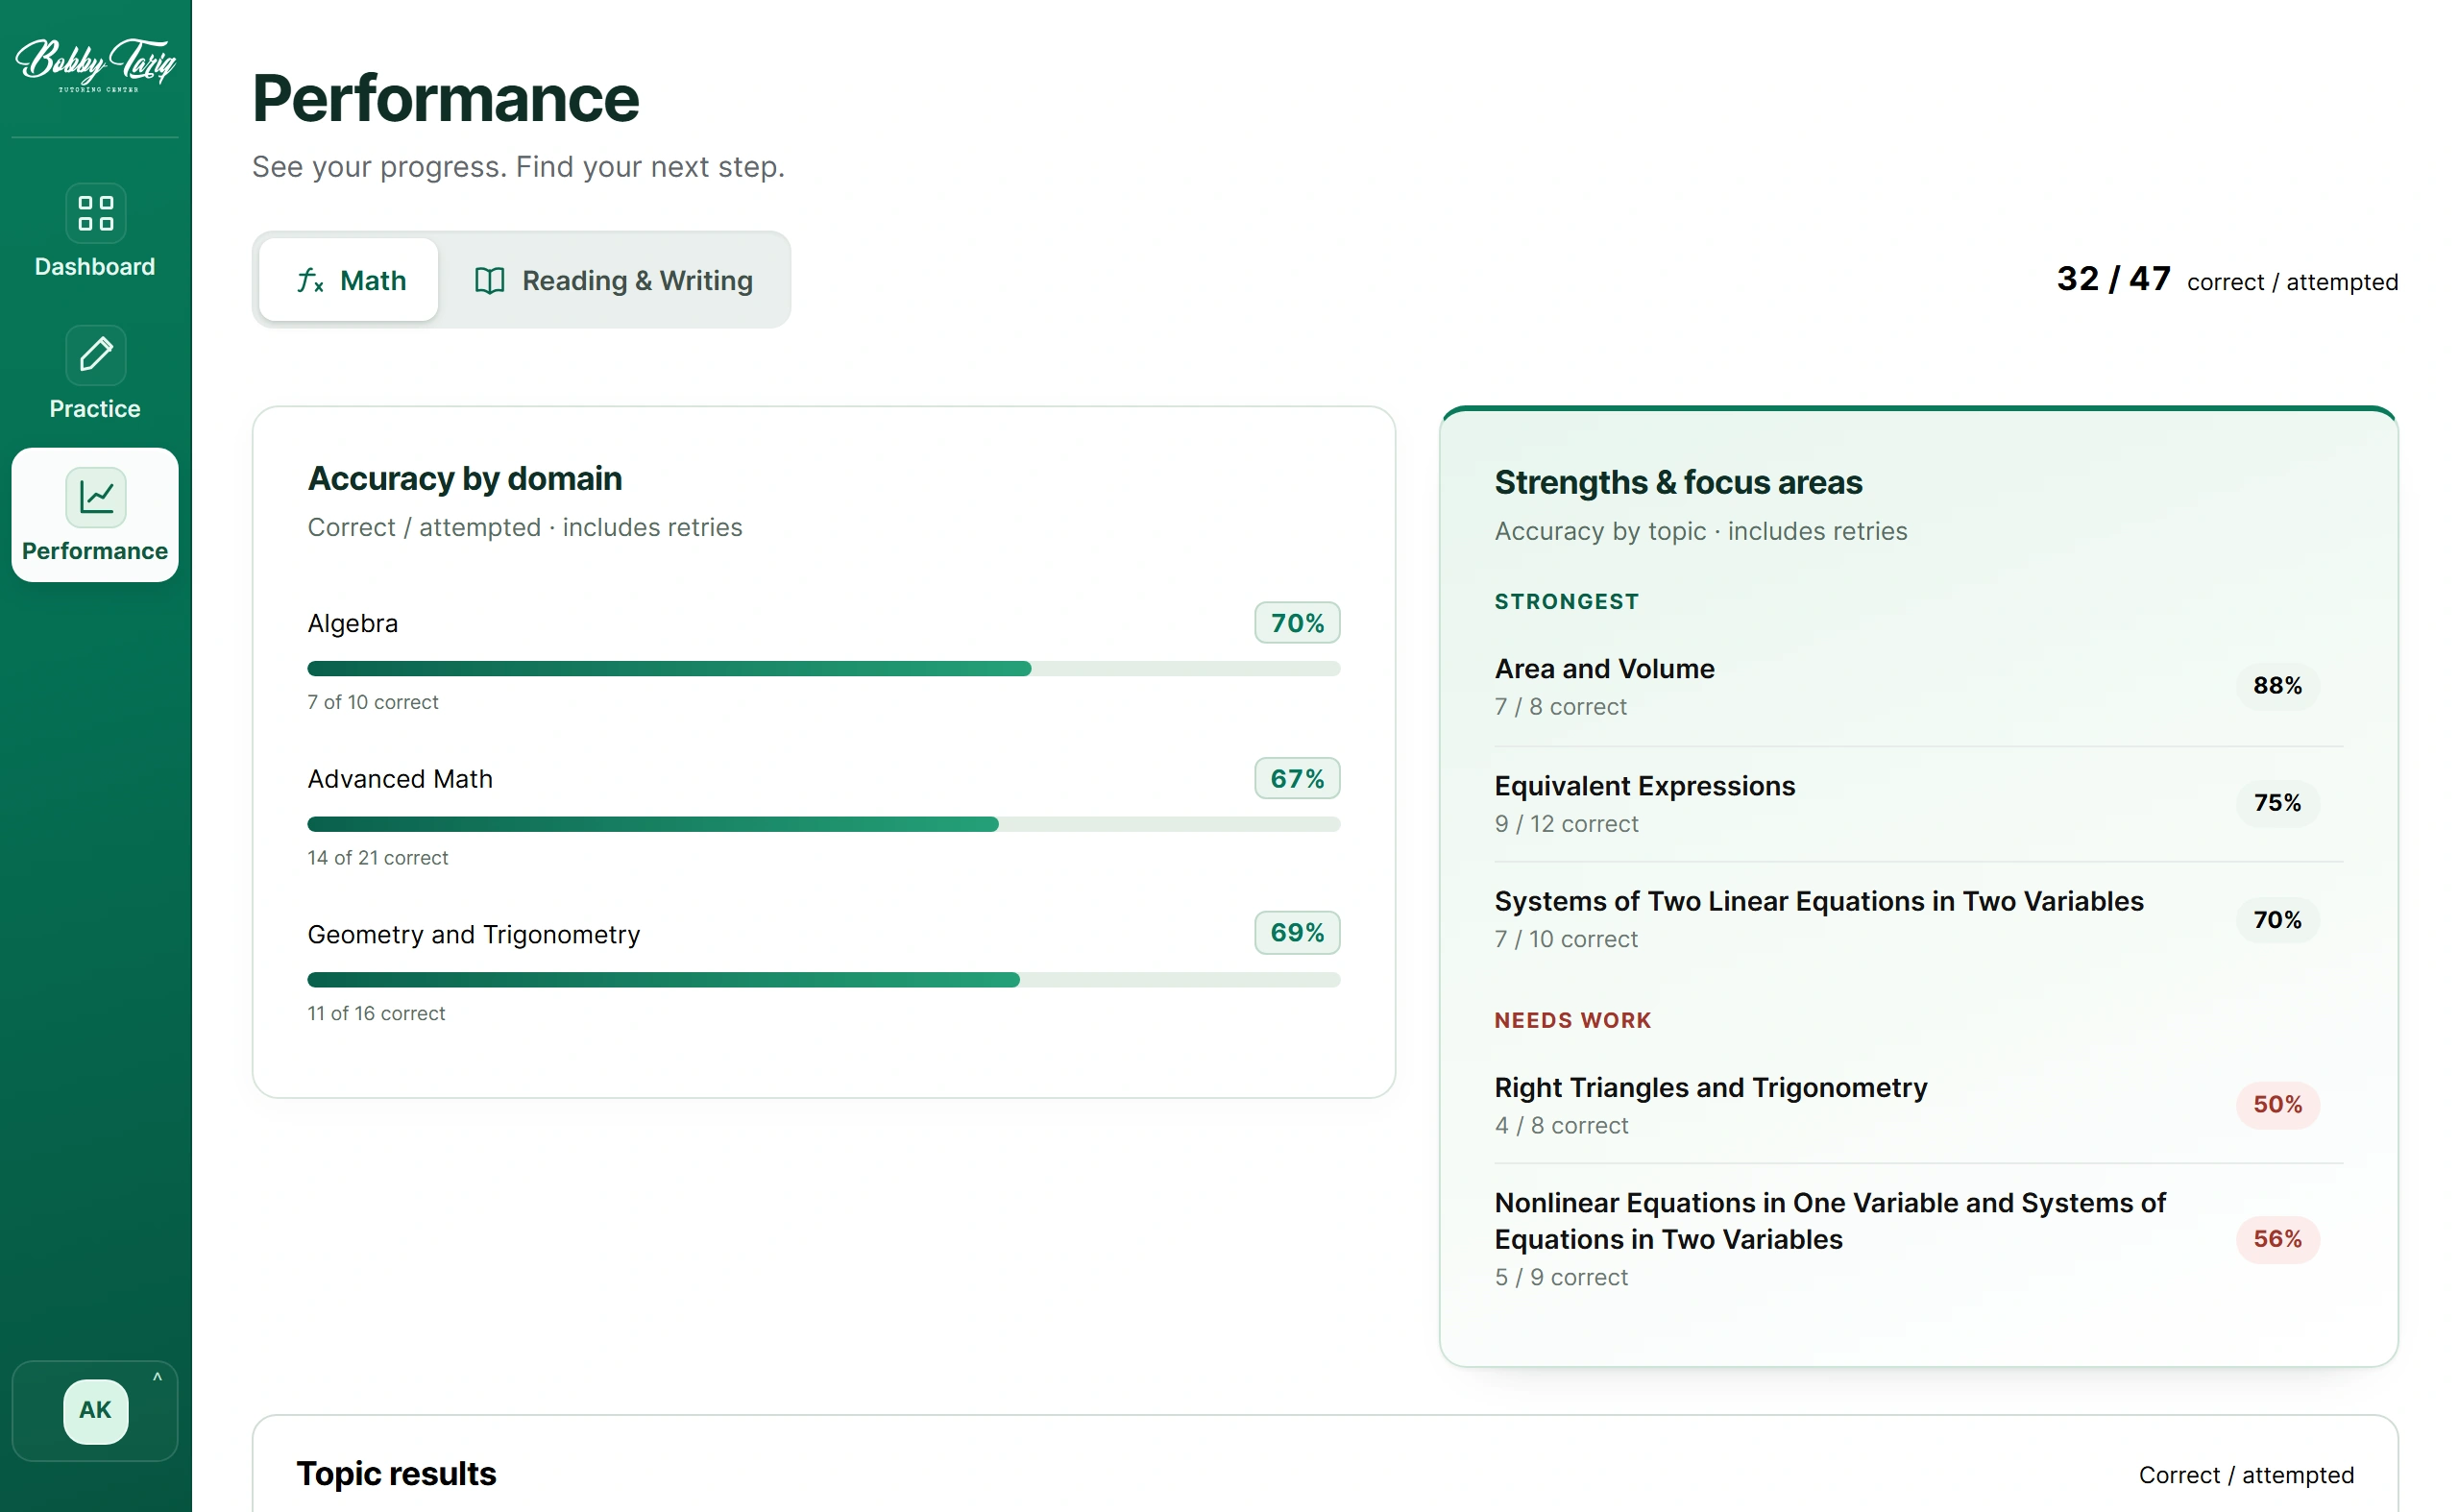
Task: Click Right Triangles and Trigonometry topic
Action: click(x=1711, y=1088)
